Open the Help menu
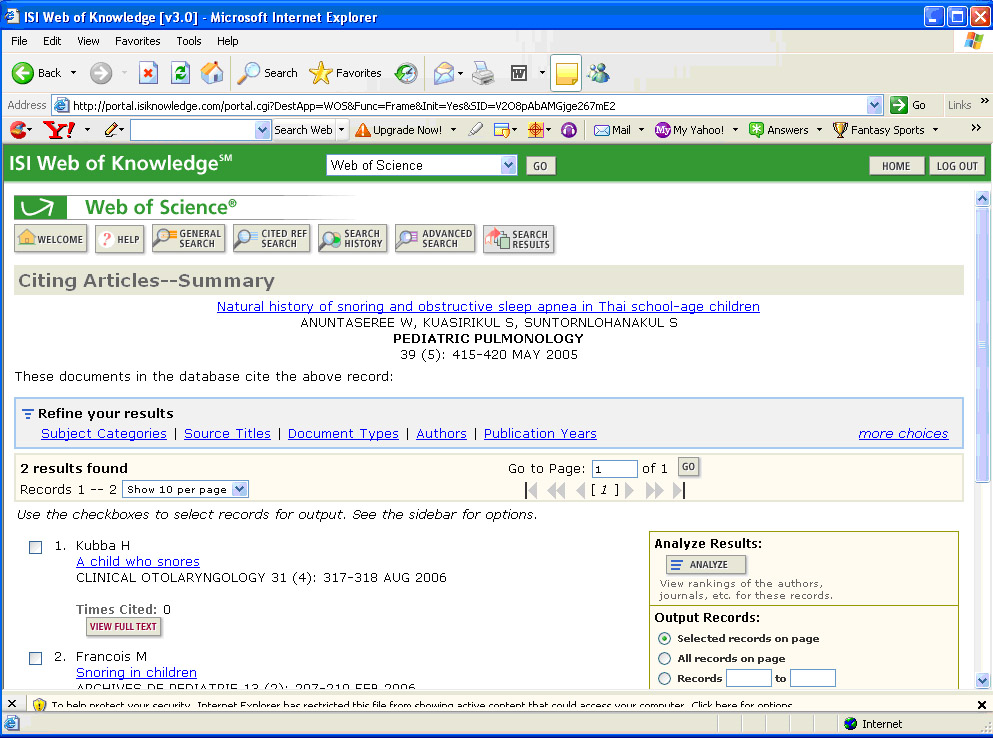 227,41
